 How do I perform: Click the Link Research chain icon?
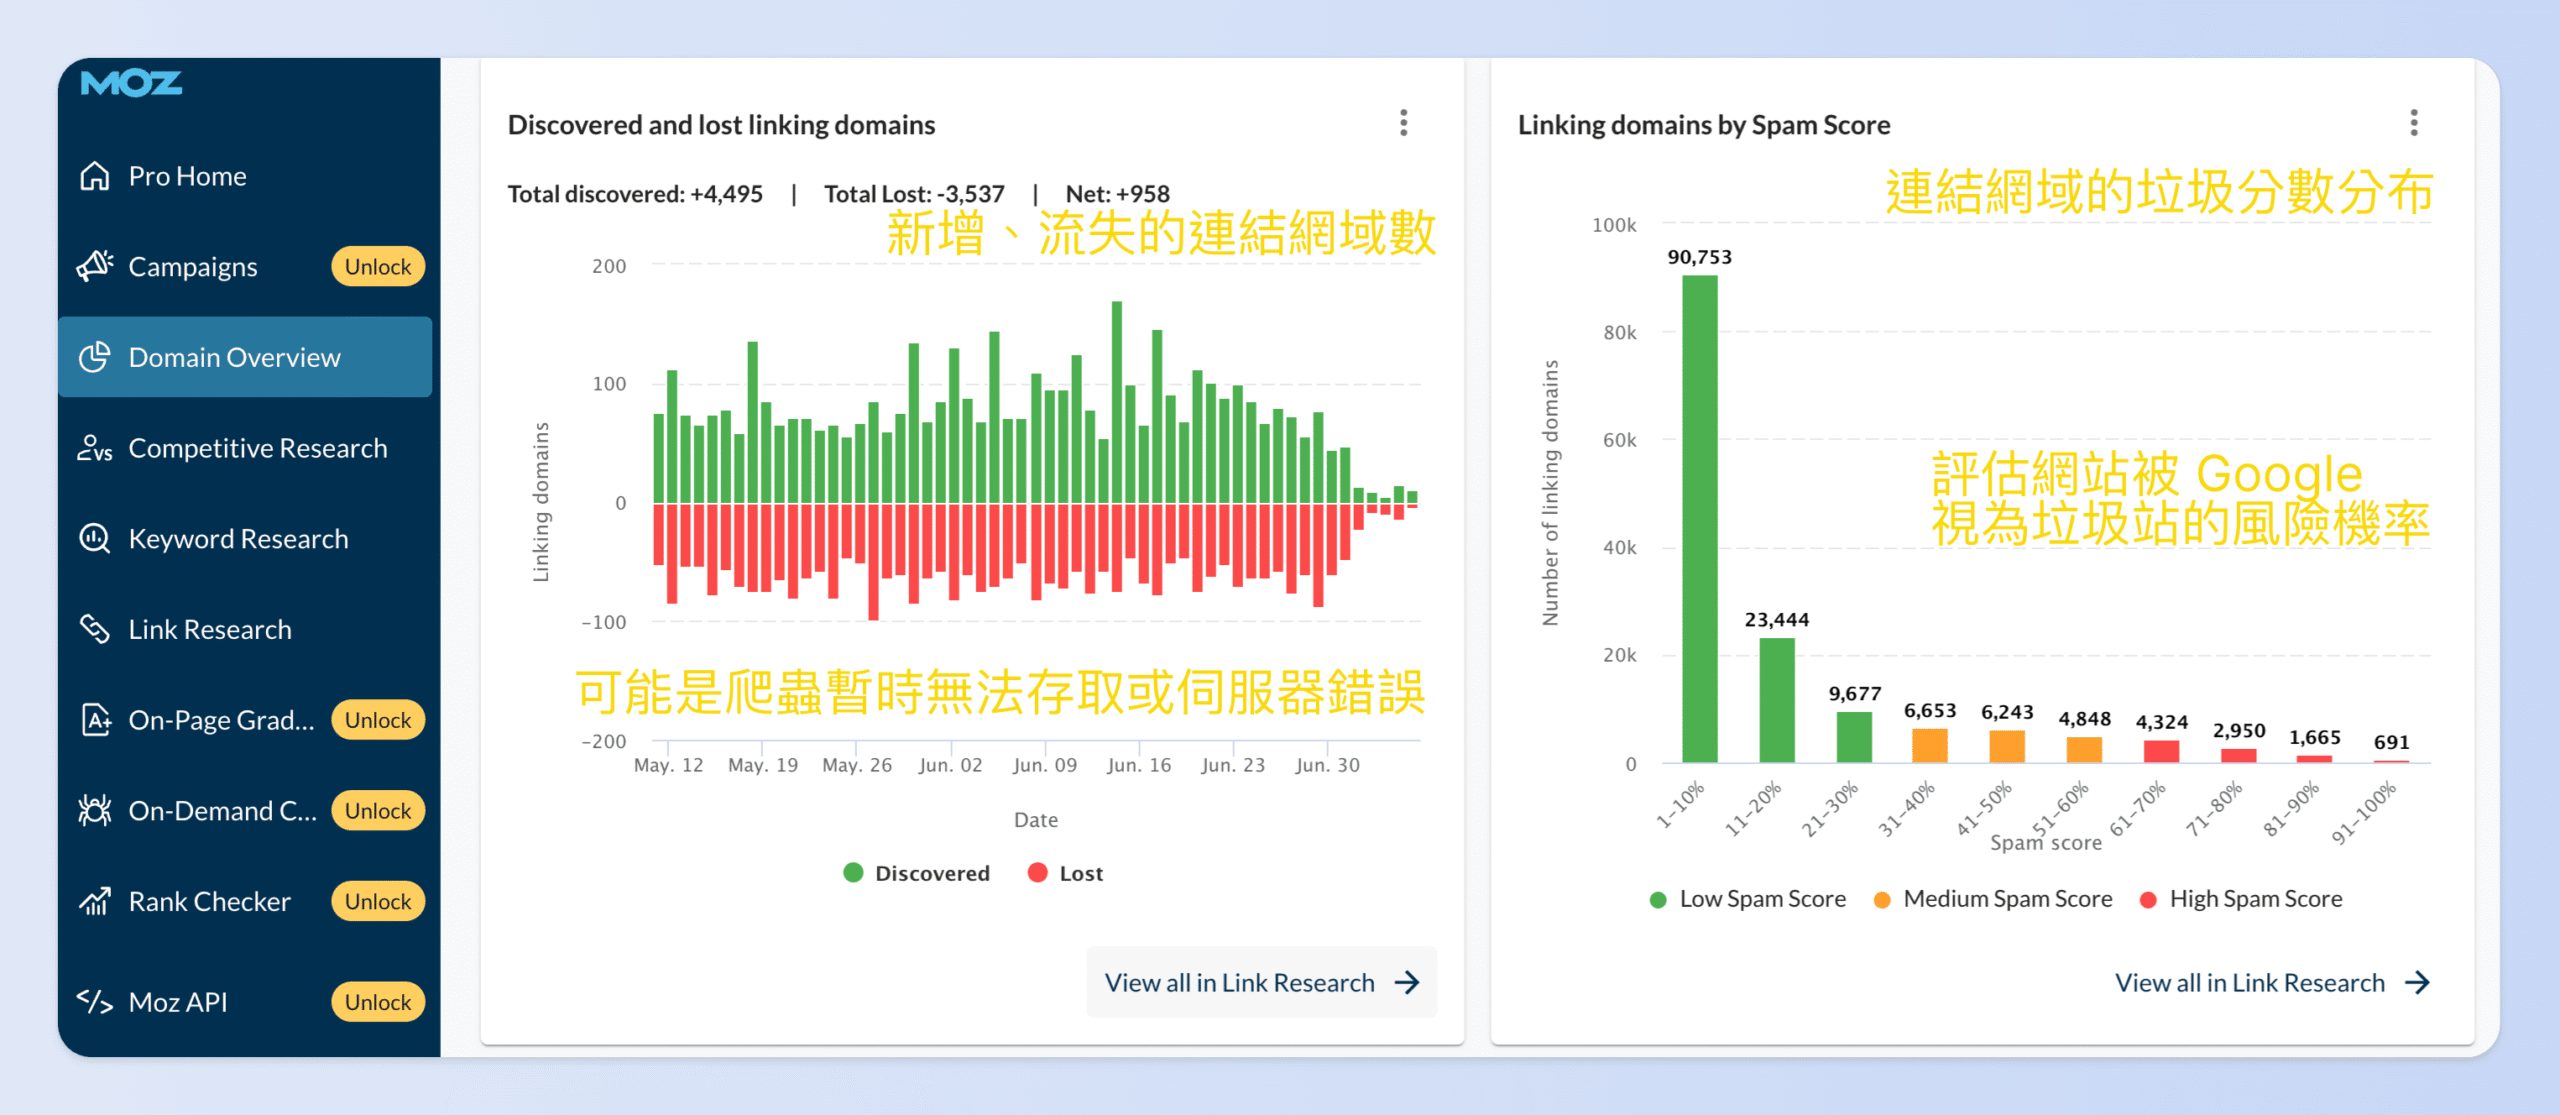(95, 629)
